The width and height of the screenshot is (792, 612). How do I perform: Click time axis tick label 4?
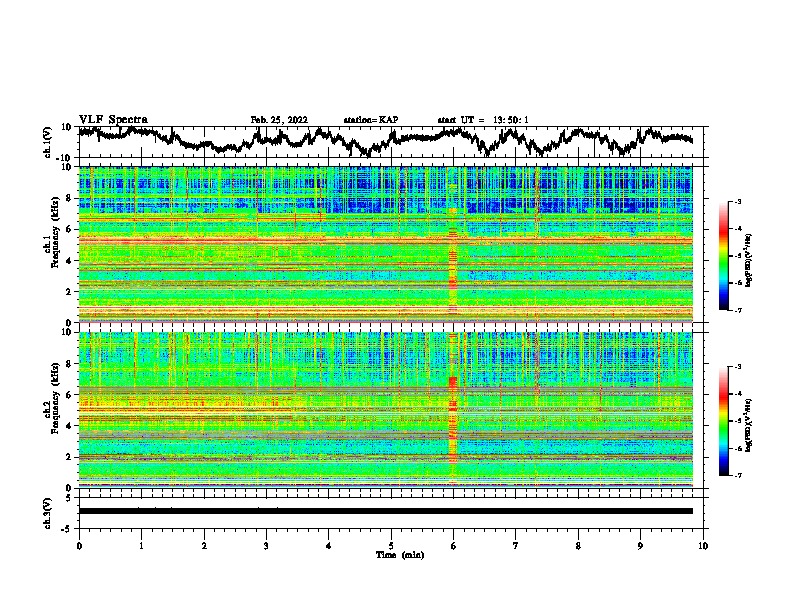coord(329,546)
